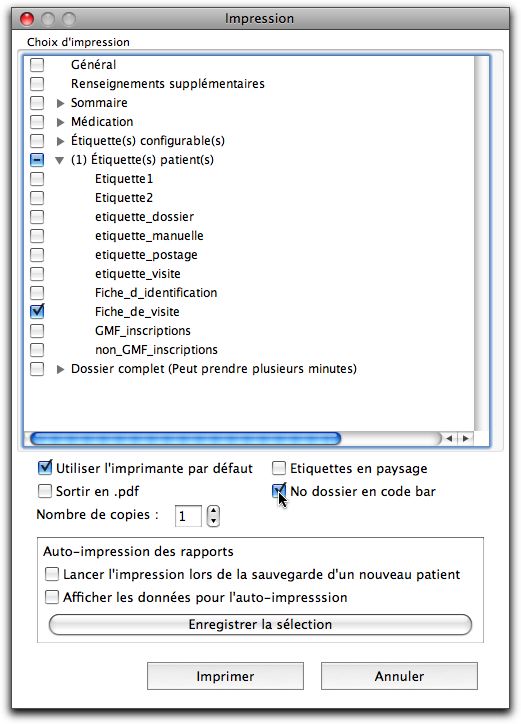Screen dimensions: 521x724
Task: Check the Général checkbox
Action: (x=37, y=65)
